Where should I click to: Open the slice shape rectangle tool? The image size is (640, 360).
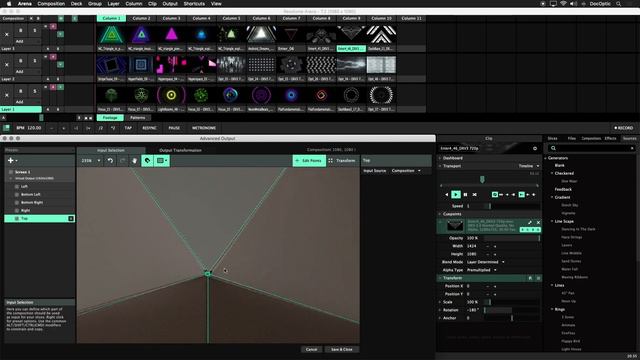coord(162,161)
